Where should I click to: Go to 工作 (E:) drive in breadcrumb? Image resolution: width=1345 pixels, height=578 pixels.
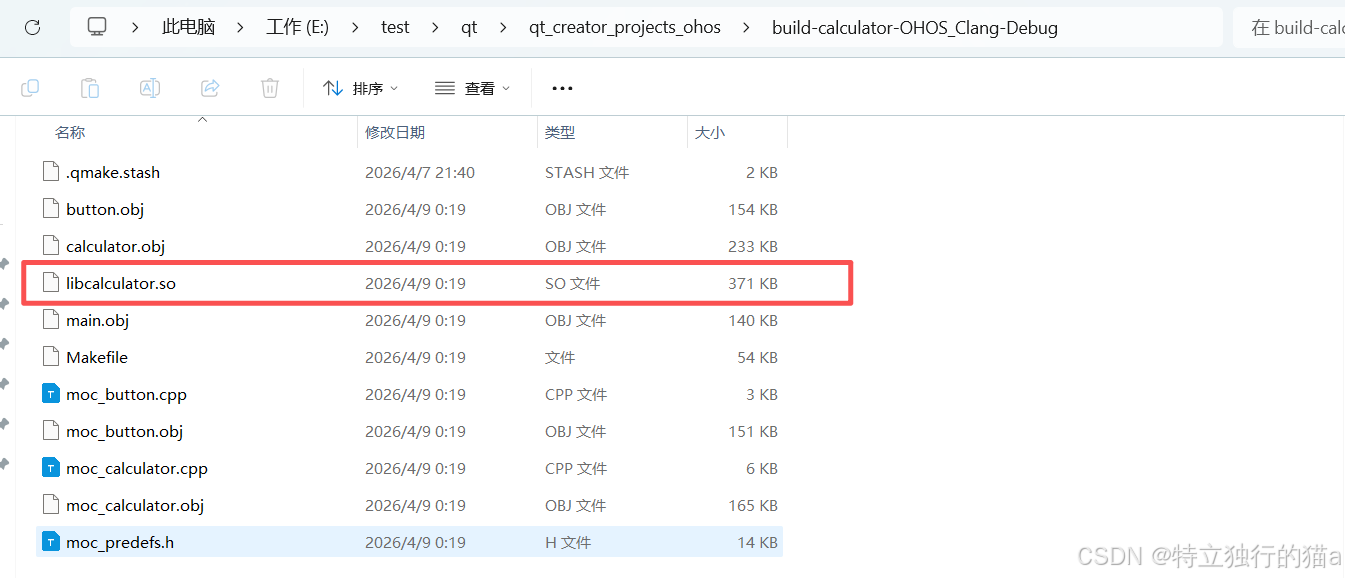point(297,27)
